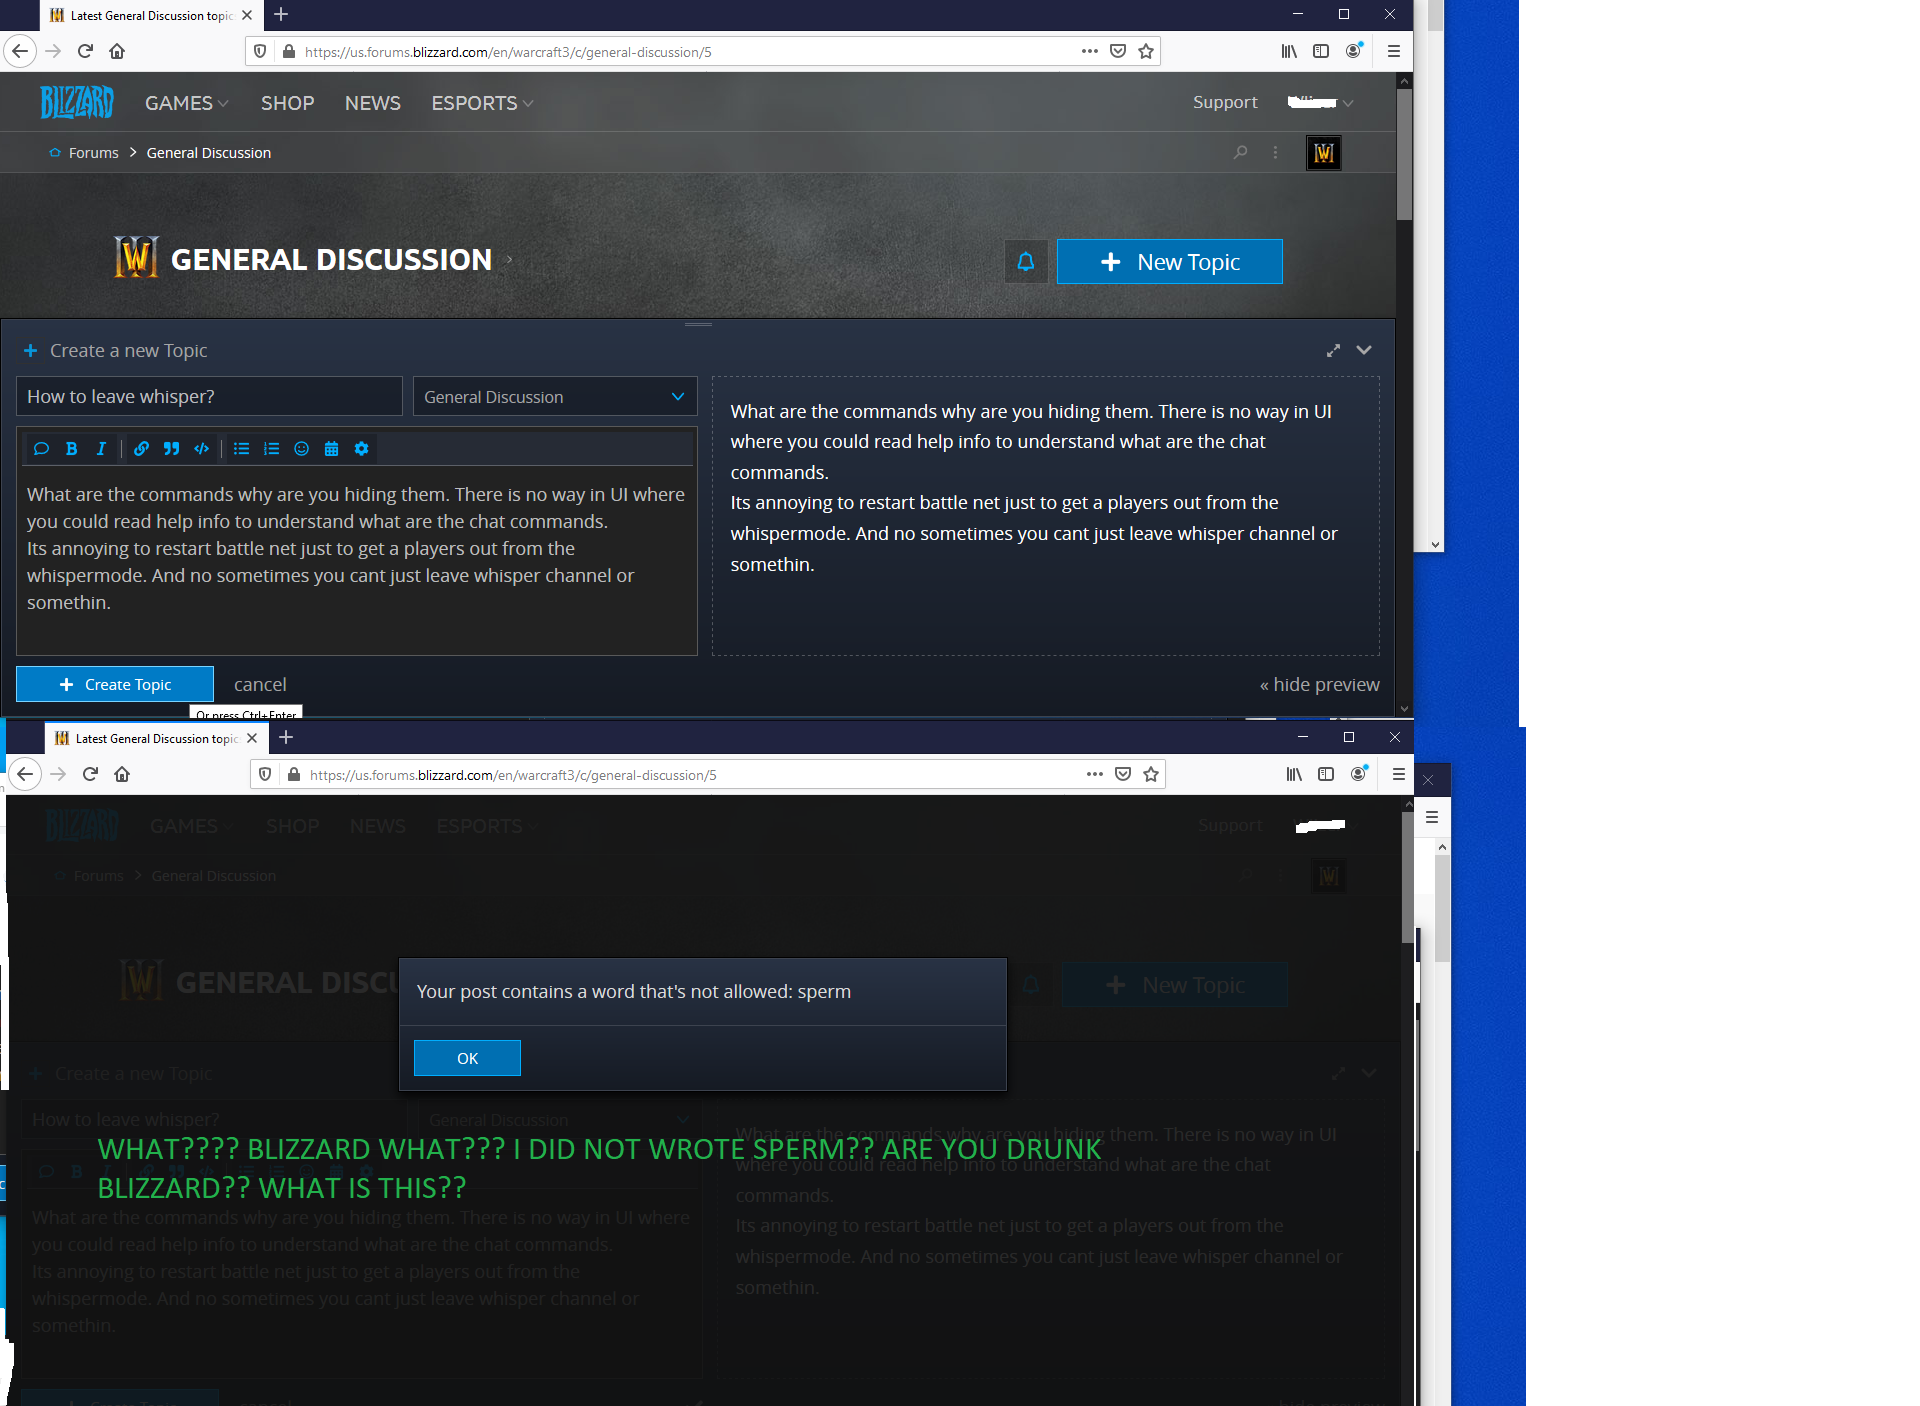The width and height of the screenshot is (1920, 1406).
Task: Open a new tab in the top browser window
Action: [x=281, y=14]
